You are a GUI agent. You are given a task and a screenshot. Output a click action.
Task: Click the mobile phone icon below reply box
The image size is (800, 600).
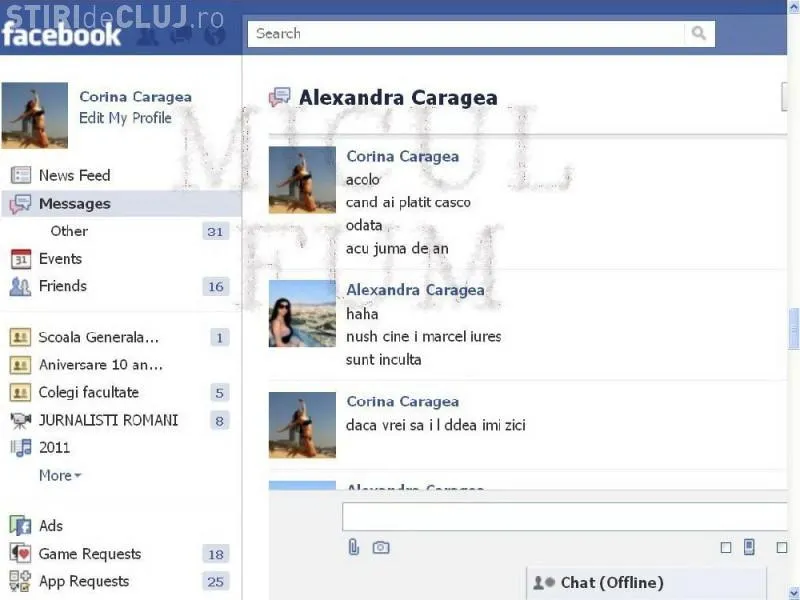pyautogui.click(x=749, y=547)
